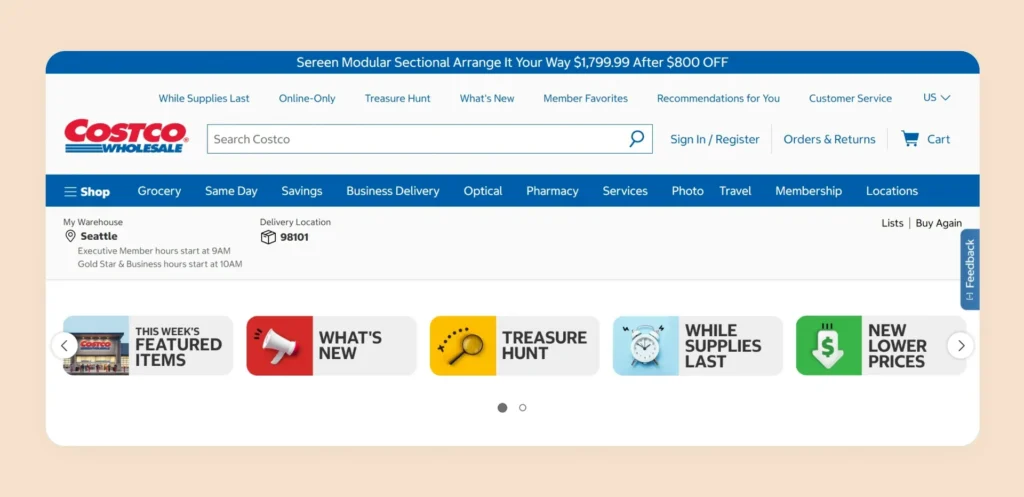Click the green dollar arrow New Lower Prices image

pyautogui.click(x=829, y=345)
